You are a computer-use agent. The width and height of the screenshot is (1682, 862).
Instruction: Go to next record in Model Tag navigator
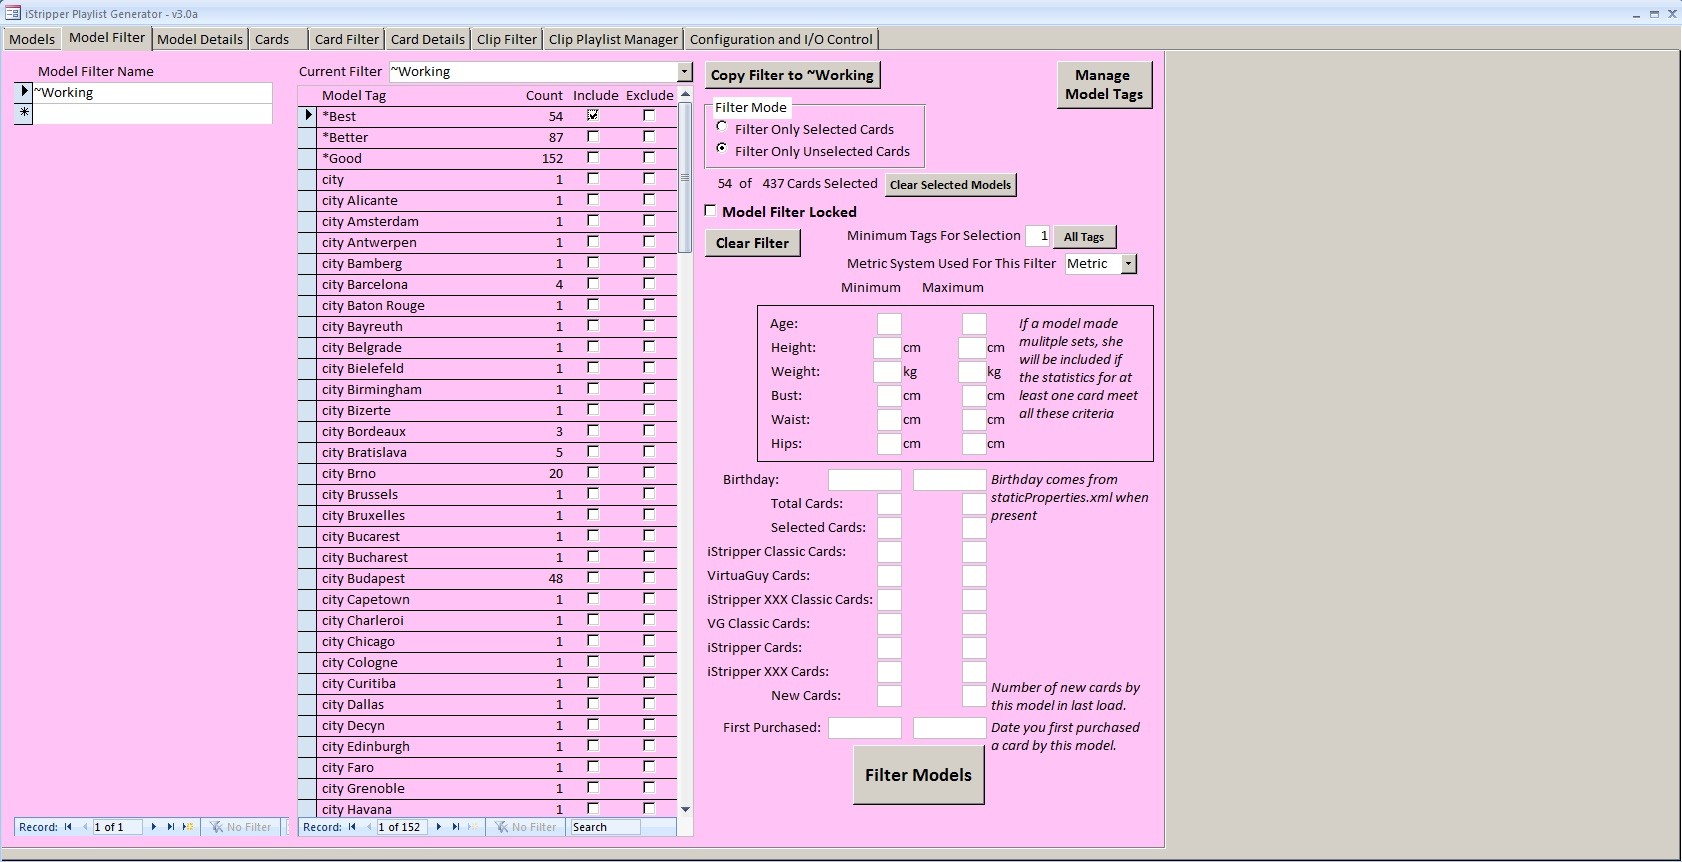coord(439,827)
